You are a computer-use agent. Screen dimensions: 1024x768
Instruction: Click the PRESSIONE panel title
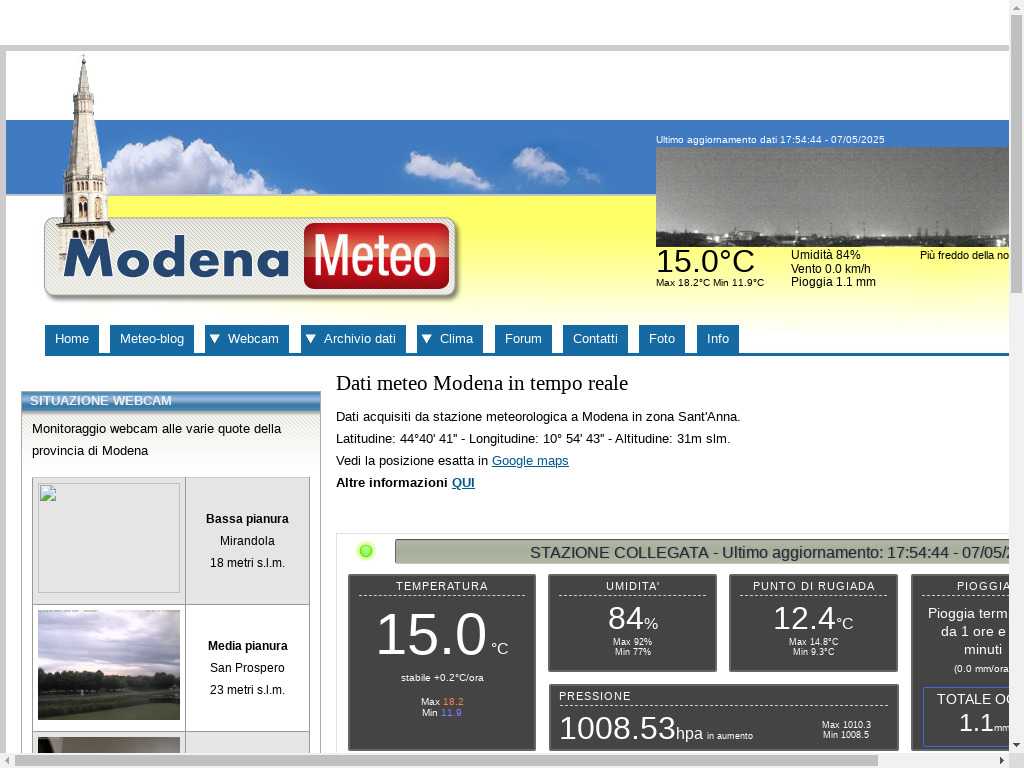pyautogui.click(x=594, y=696)
